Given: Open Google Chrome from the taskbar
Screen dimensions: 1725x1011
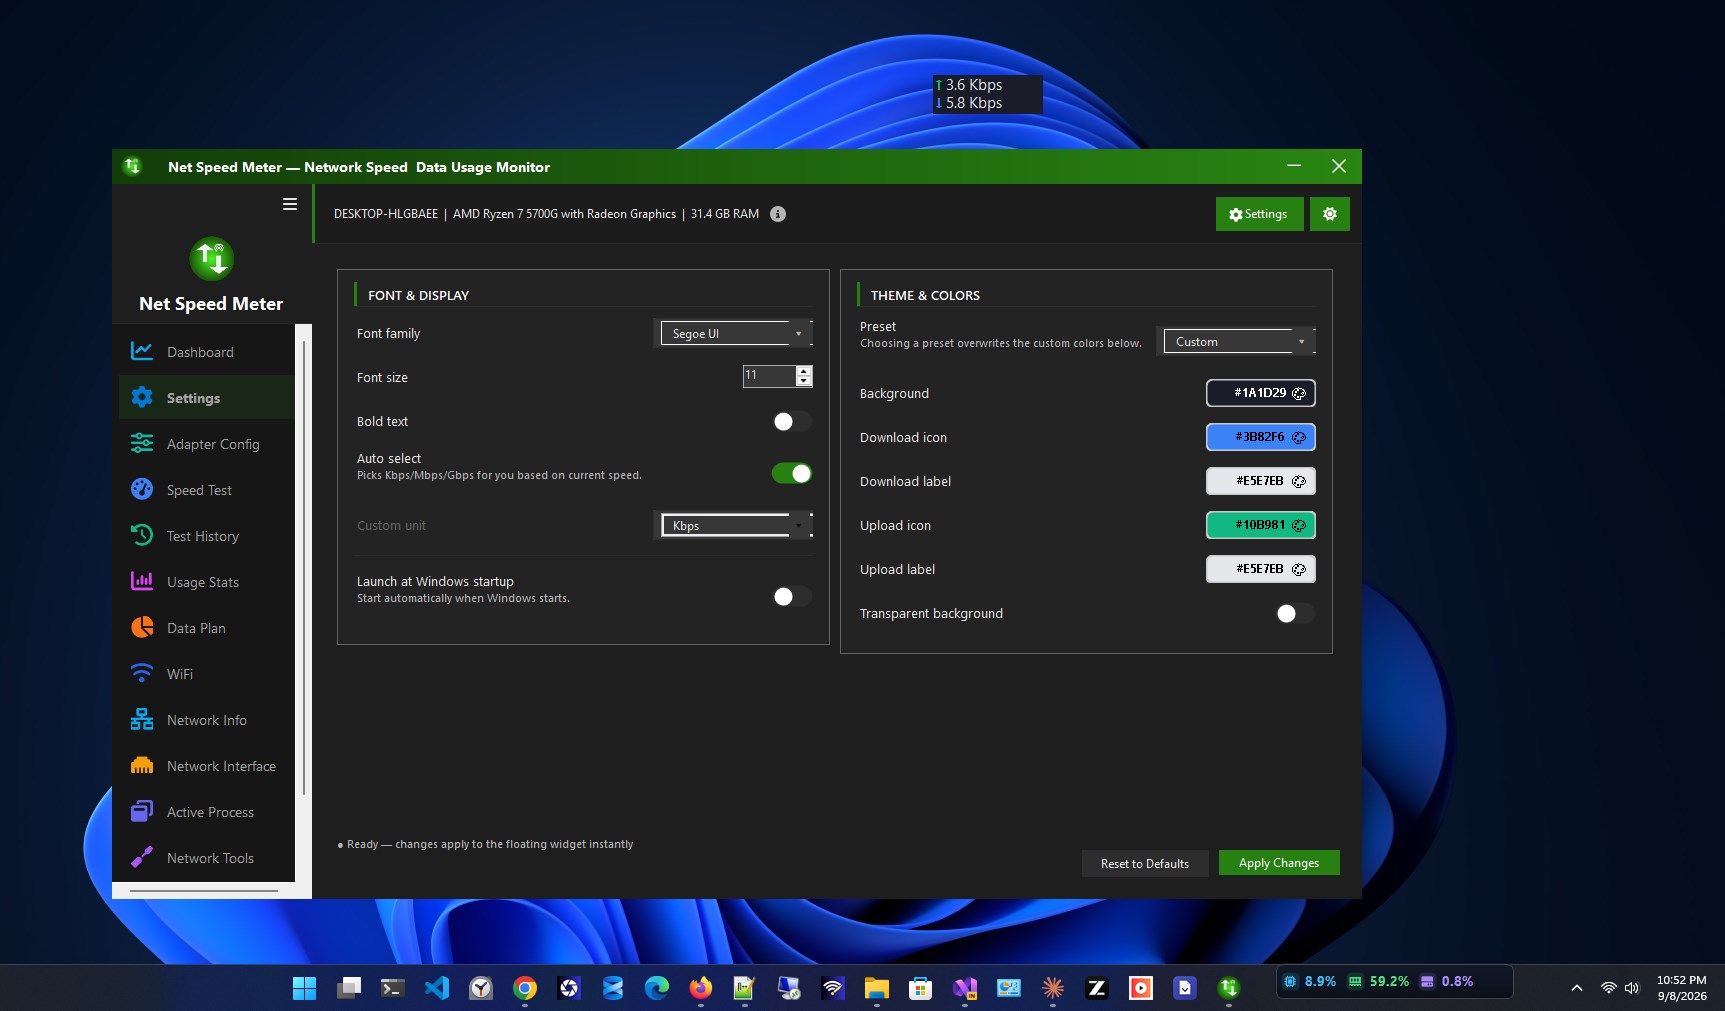Looking at the screenshot, I should 525,988.
